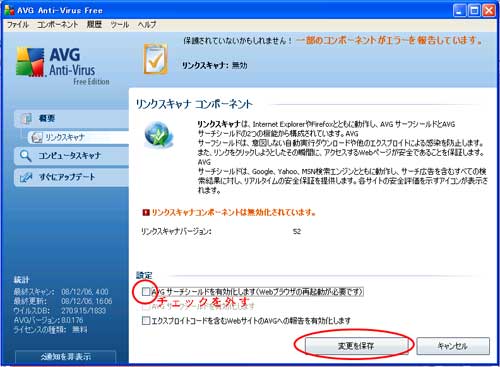This screenshot has height=367, width=500.
Task: Click the AVG logo
Action: click(63, 65)
